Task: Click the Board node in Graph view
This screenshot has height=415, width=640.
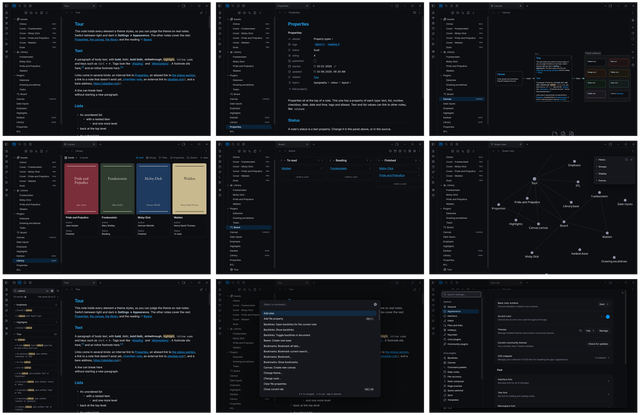Action: (x=564, y=222)
